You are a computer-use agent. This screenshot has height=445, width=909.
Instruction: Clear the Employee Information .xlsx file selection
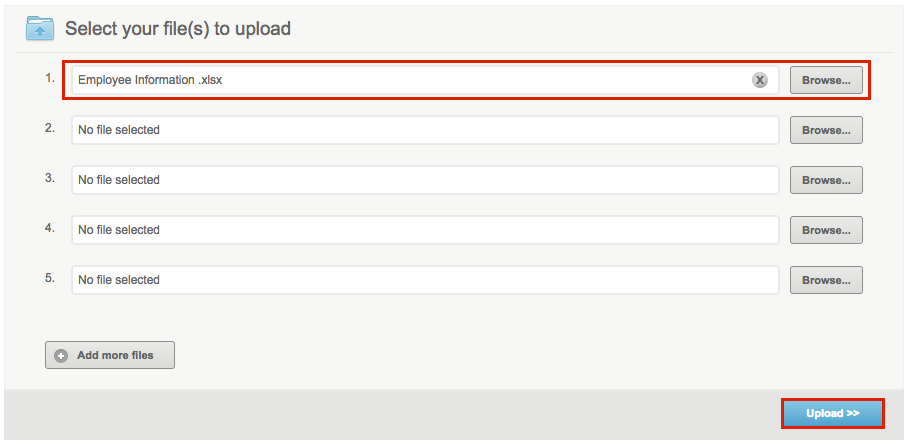760,80
